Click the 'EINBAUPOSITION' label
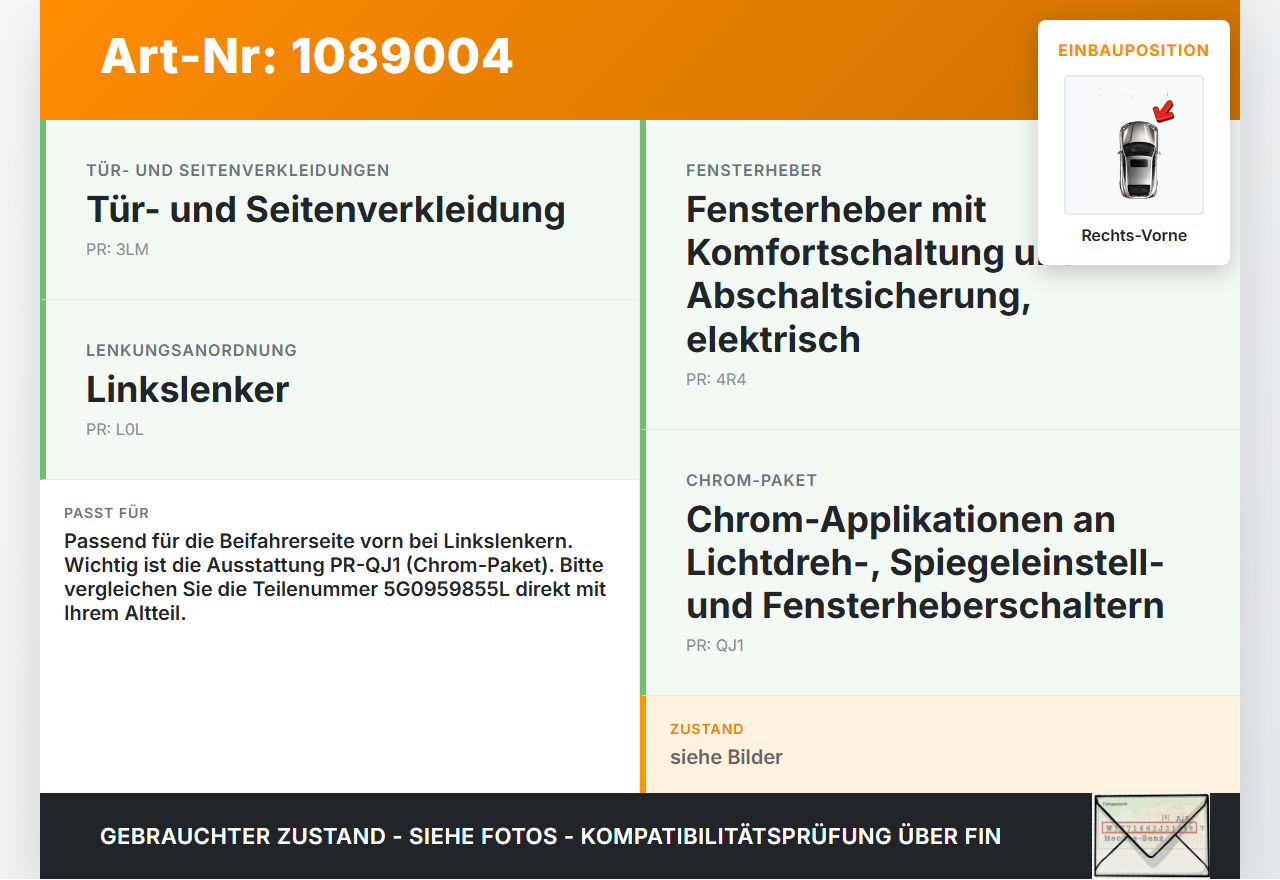The width and height of the screenshot is (1280, 880). coord(1134,50)
